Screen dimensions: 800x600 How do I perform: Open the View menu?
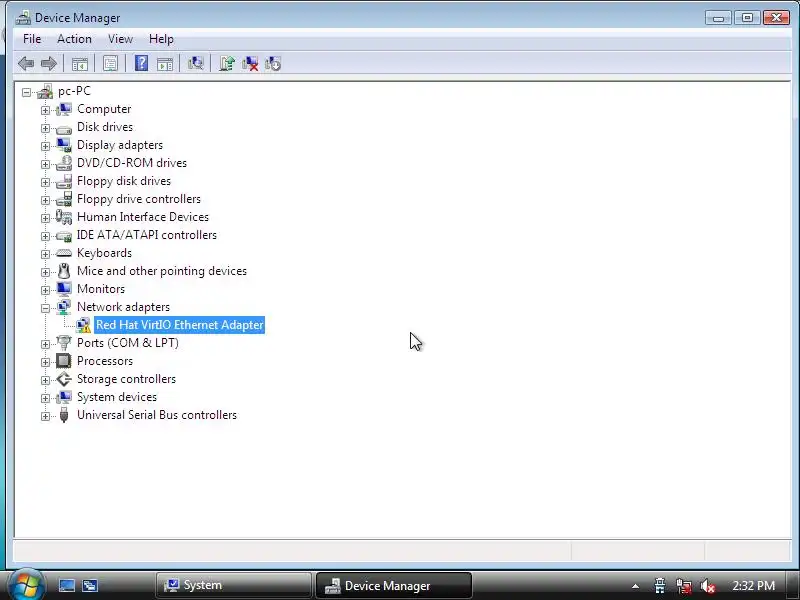tap(120, 39)
